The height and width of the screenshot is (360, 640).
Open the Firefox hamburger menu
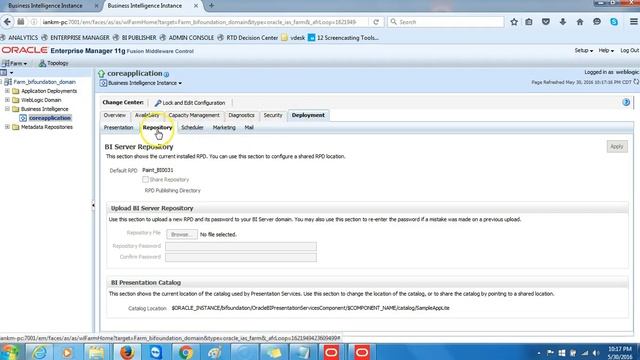pos(633,22)
